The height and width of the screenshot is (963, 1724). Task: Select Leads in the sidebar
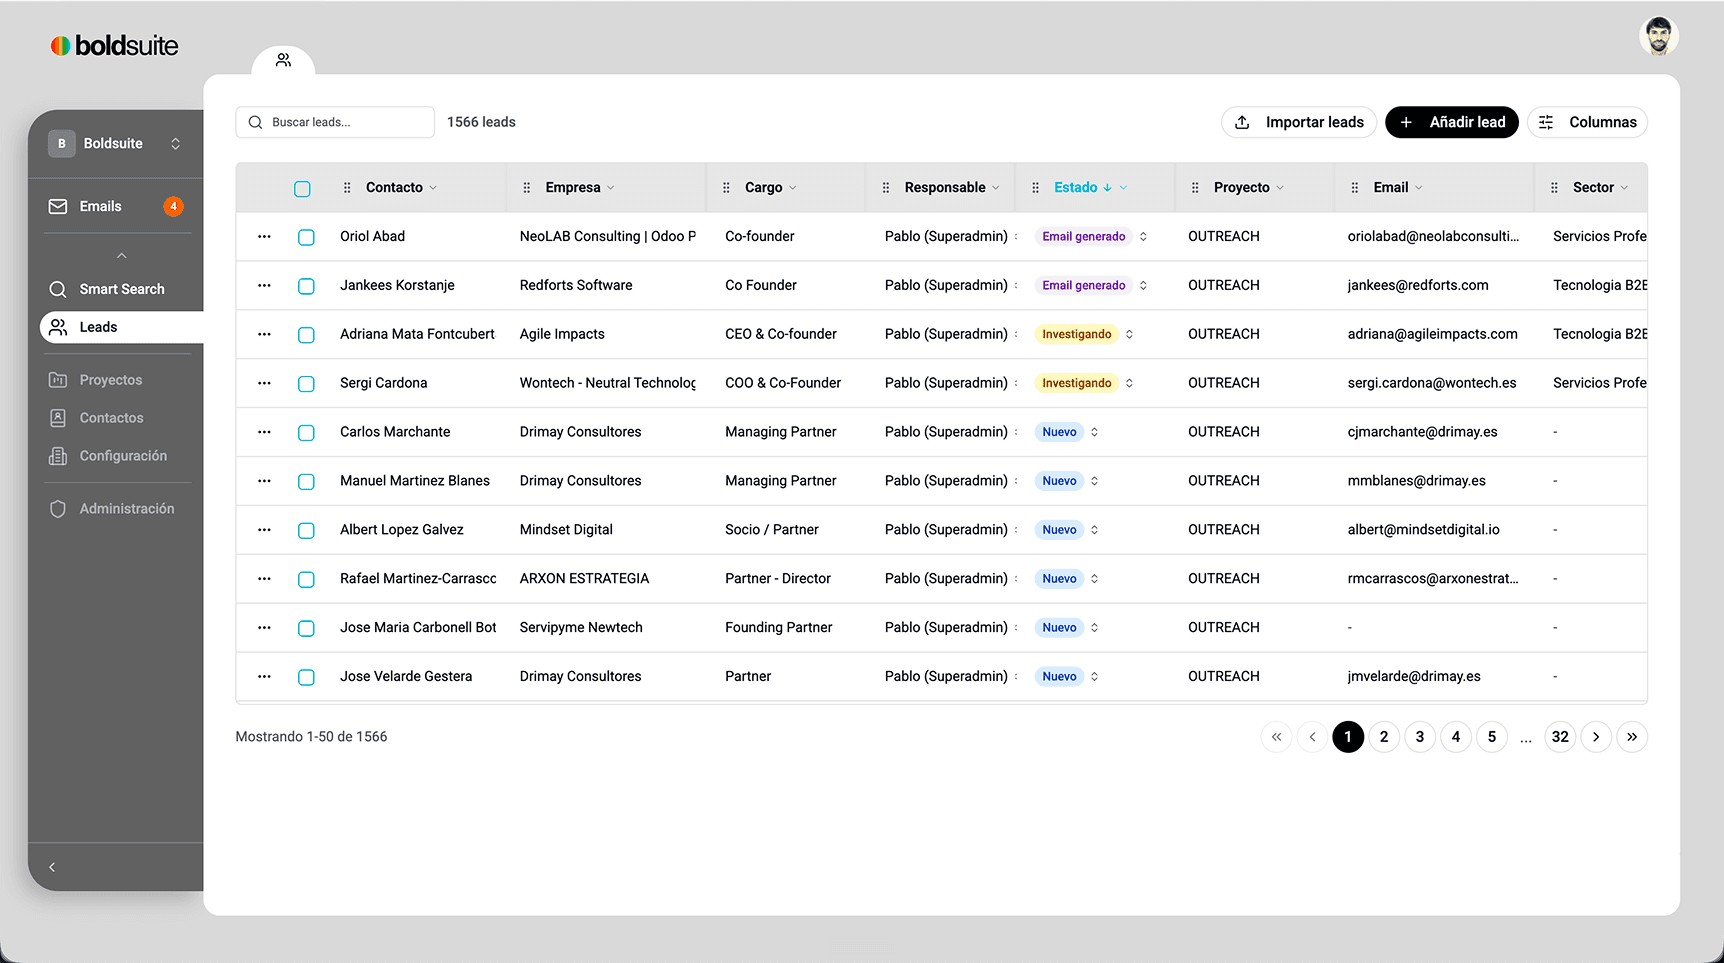click(121, 327)
